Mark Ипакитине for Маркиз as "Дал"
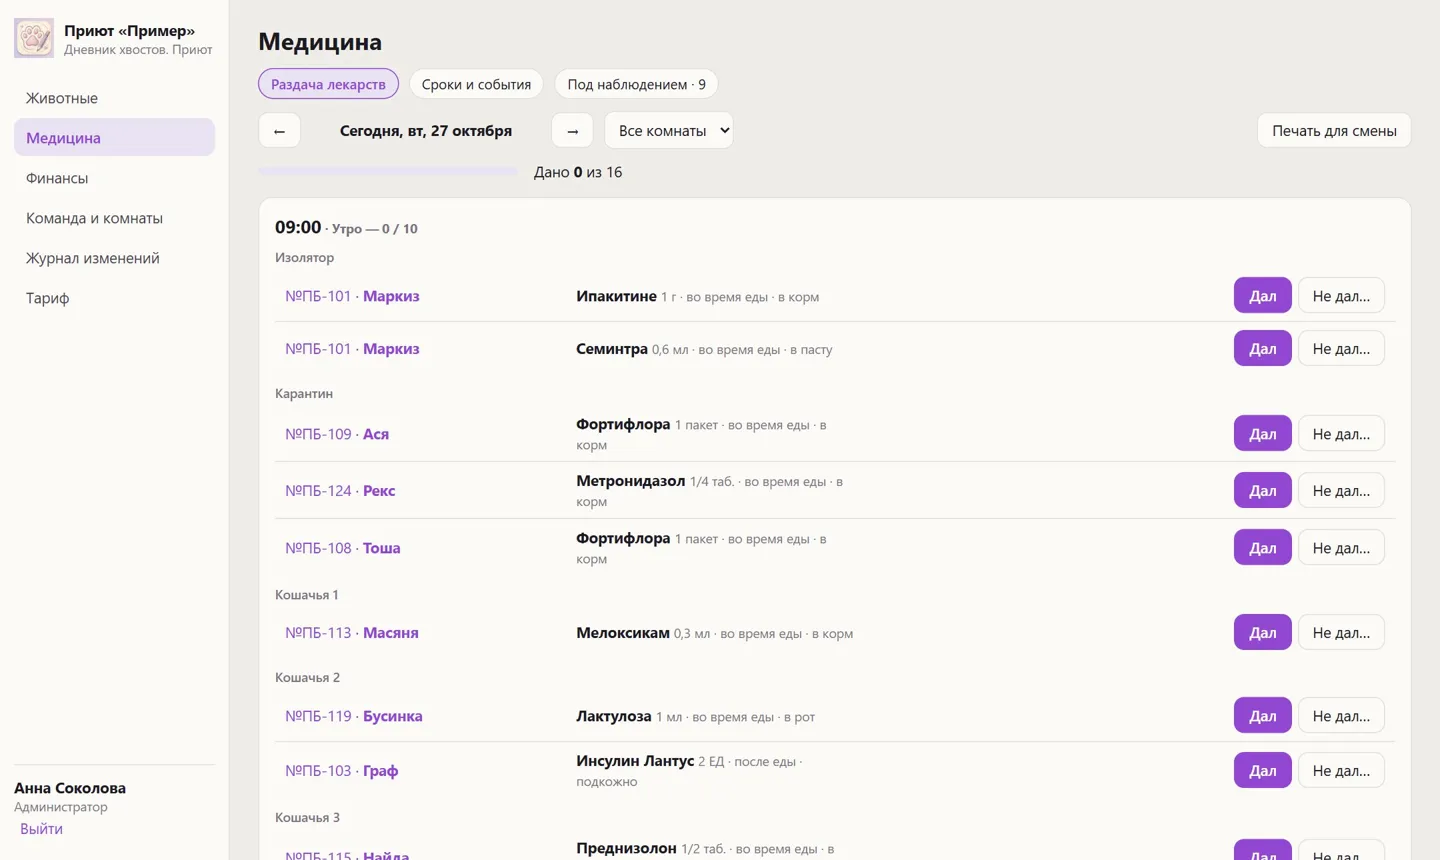This screenshot has height=860, width=1440. (1262, 296)
